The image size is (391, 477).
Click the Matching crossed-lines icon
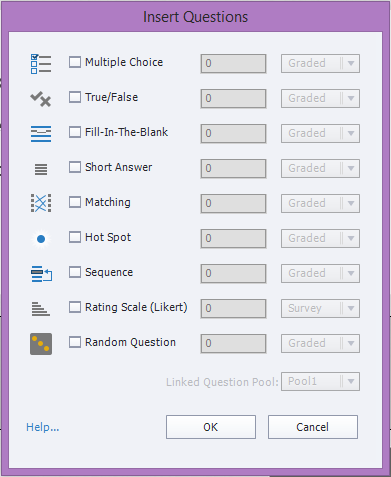[41, 203]
